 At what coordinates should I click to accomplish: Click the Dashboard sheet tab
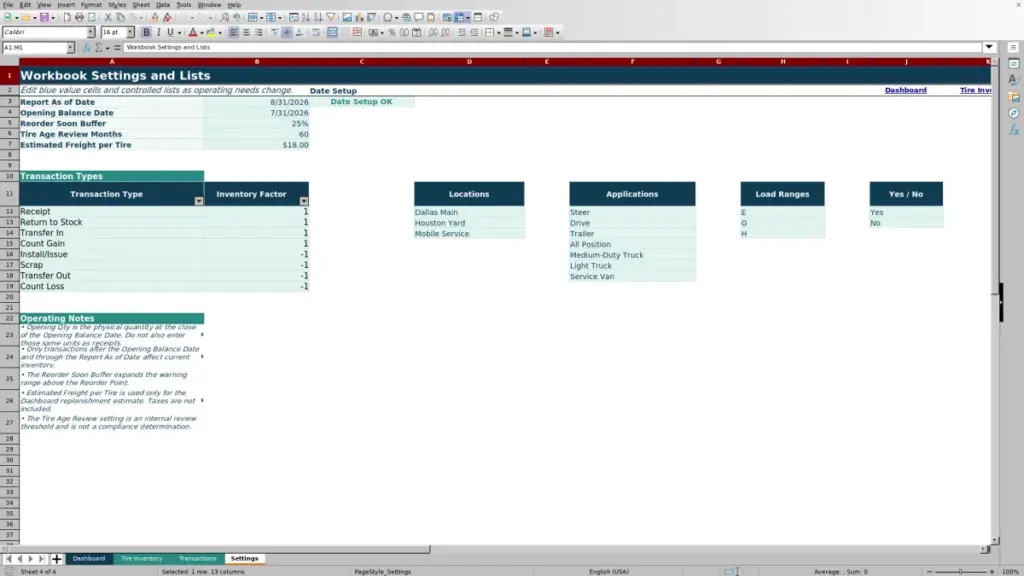89,559
